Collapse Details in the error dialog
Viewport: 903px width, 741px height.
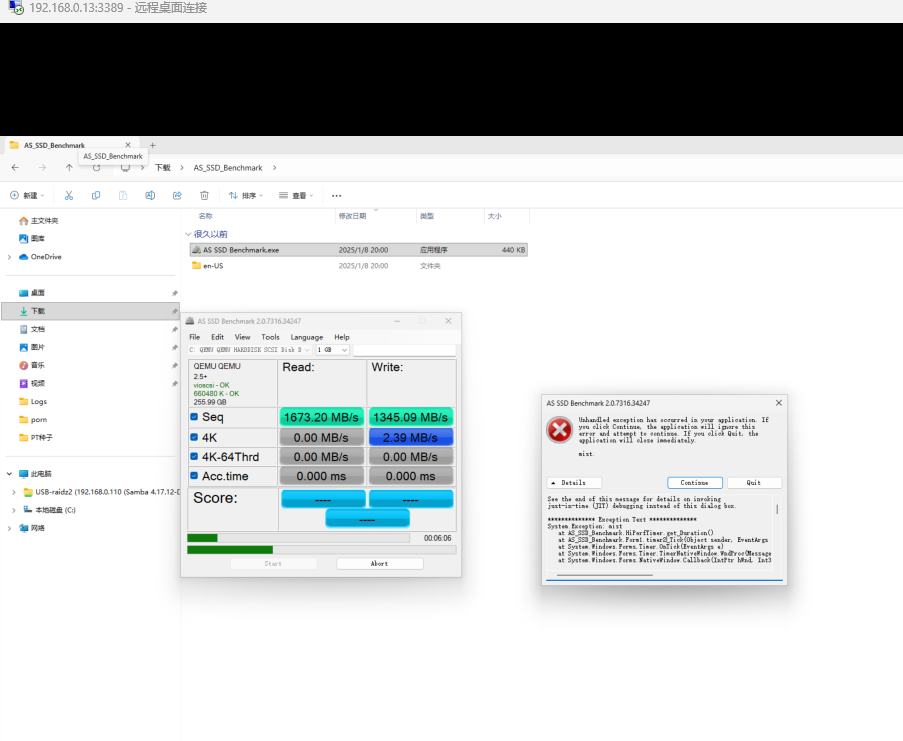coord(574,483)
